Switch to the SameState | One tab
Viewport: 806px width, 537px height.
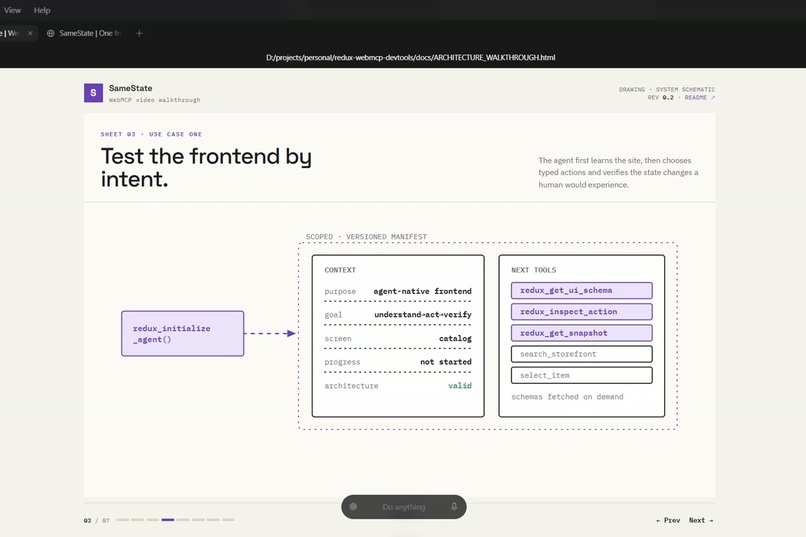coord(85,33)
